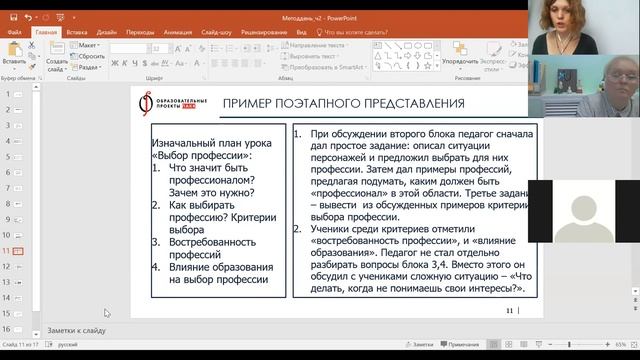Toggle strikethrough formatting

[x=155, y=63]
